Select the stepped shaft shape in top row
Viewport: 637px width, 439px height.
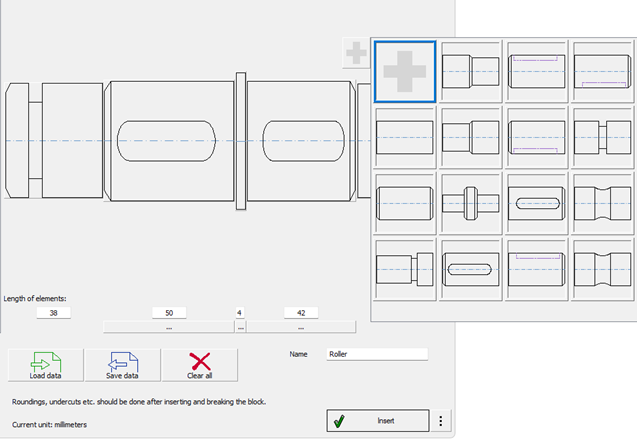coord(470,72)
